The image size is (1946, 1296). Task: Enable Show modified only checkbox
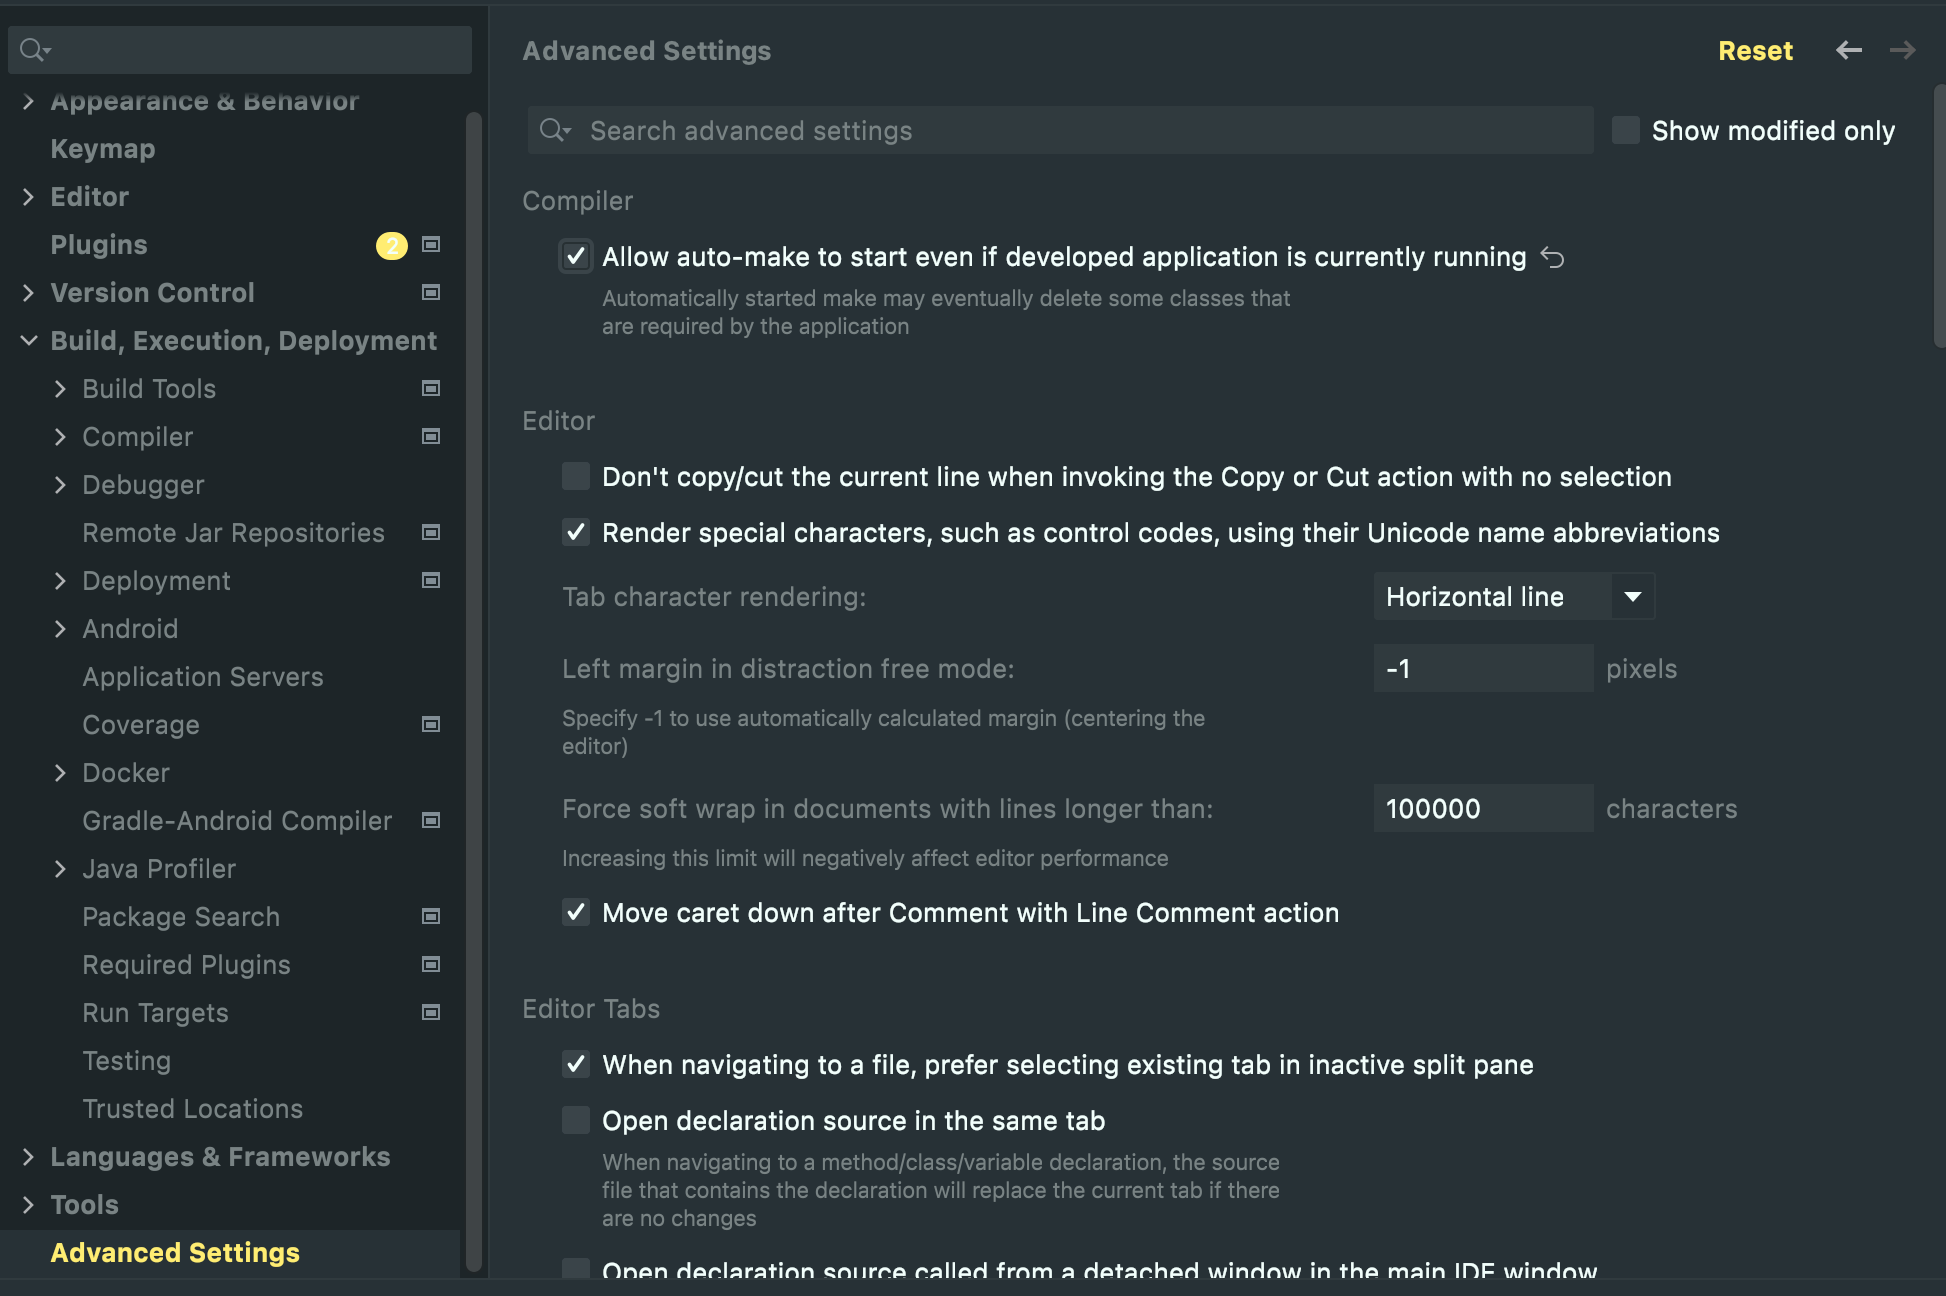[1625, 130]
